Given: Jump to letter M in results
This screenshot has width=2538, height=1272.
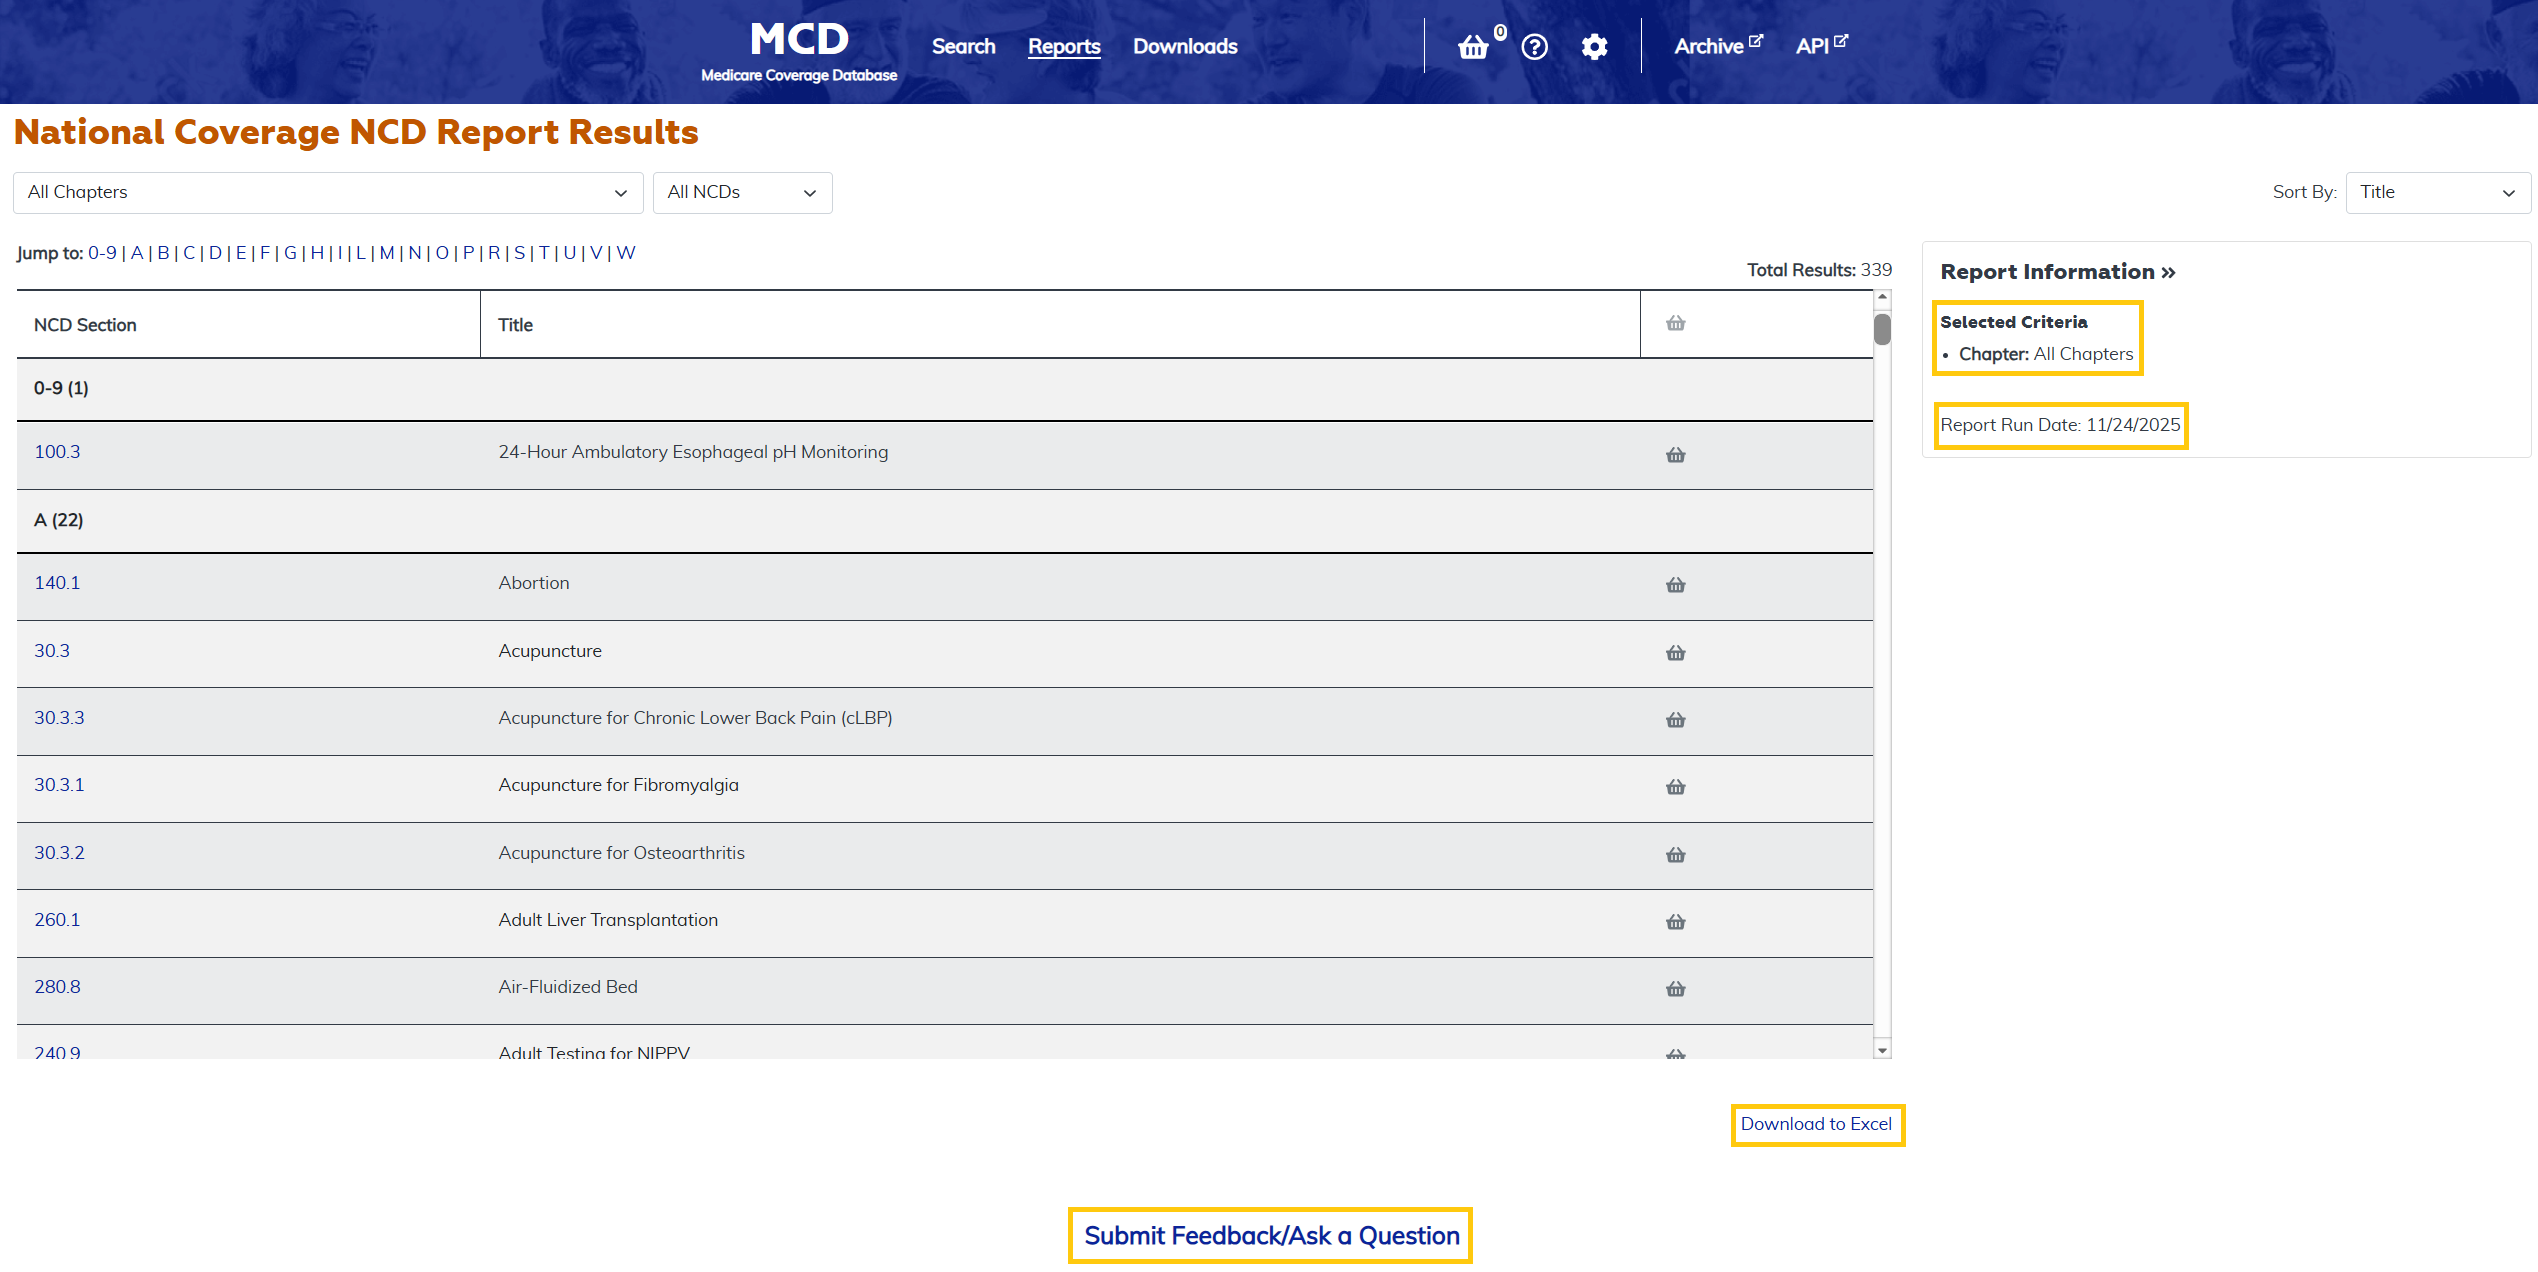Looking at the screenshot, I should coord(386,253).
